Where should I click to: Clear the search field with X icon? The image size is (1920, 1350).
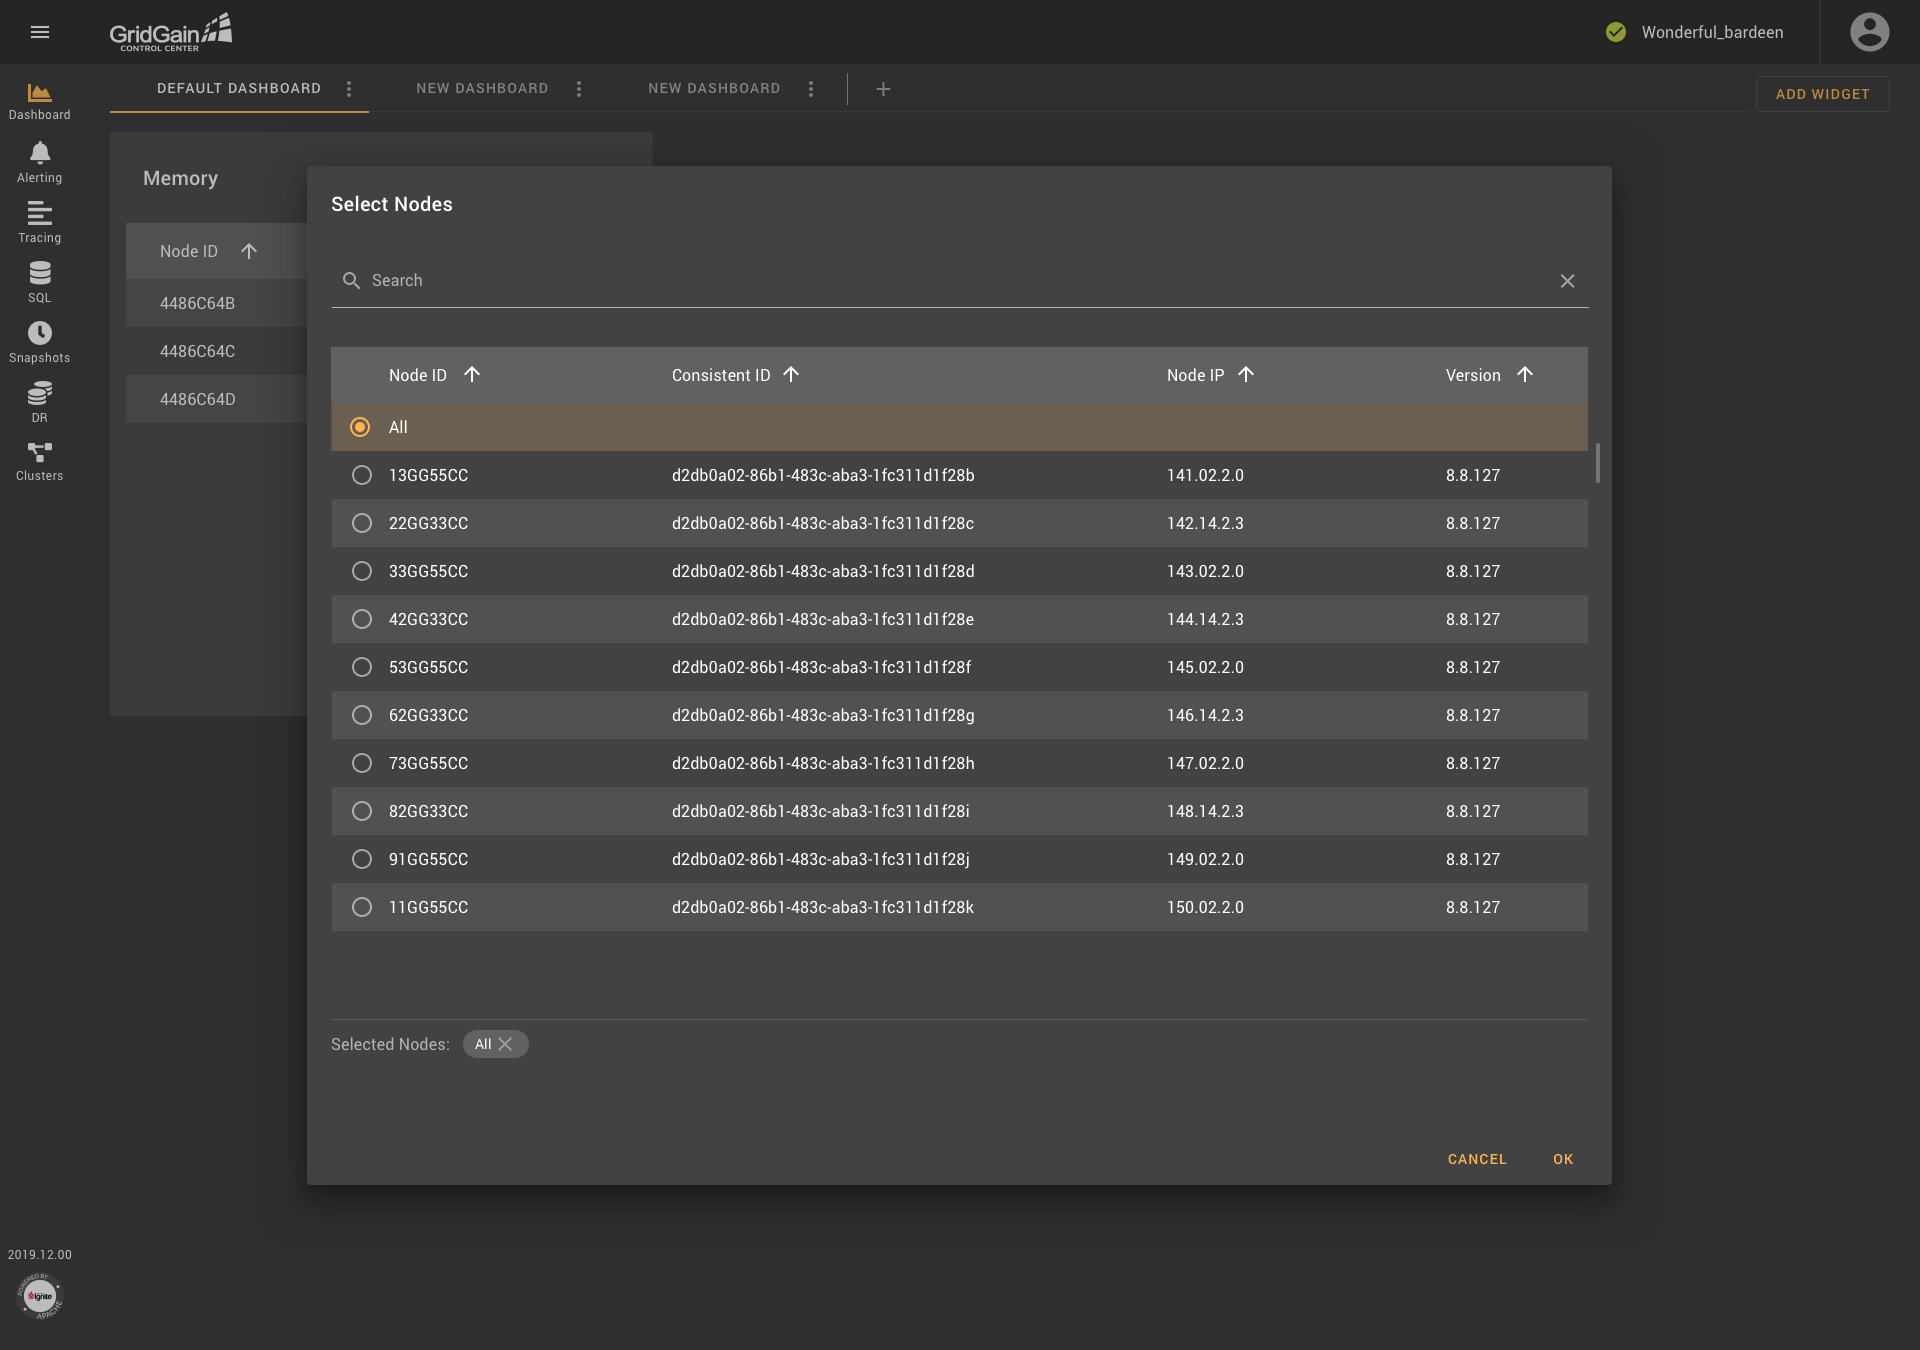point(1567,281)
